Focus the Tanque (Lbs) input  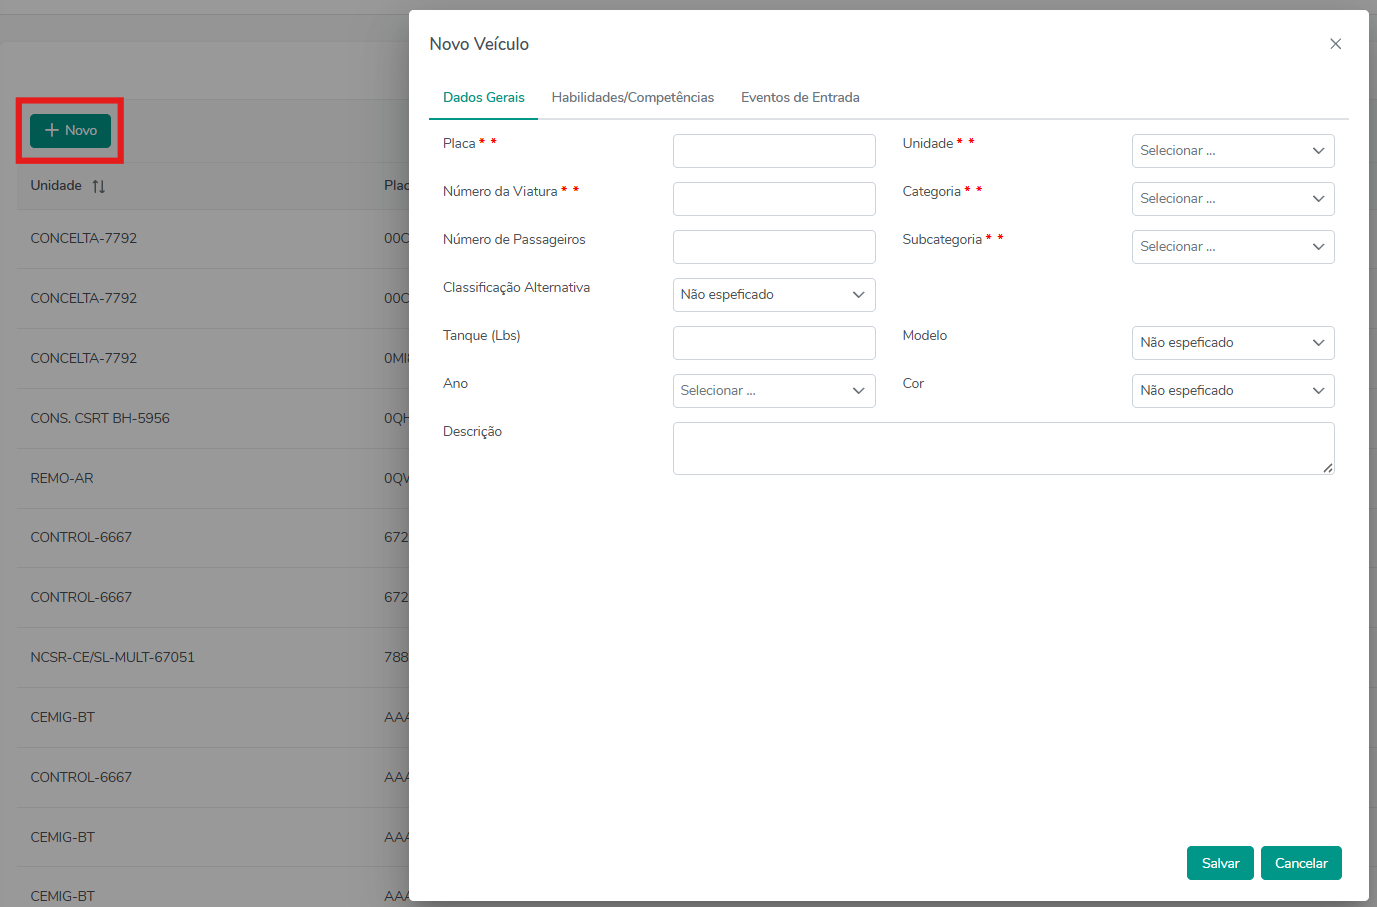773,343
